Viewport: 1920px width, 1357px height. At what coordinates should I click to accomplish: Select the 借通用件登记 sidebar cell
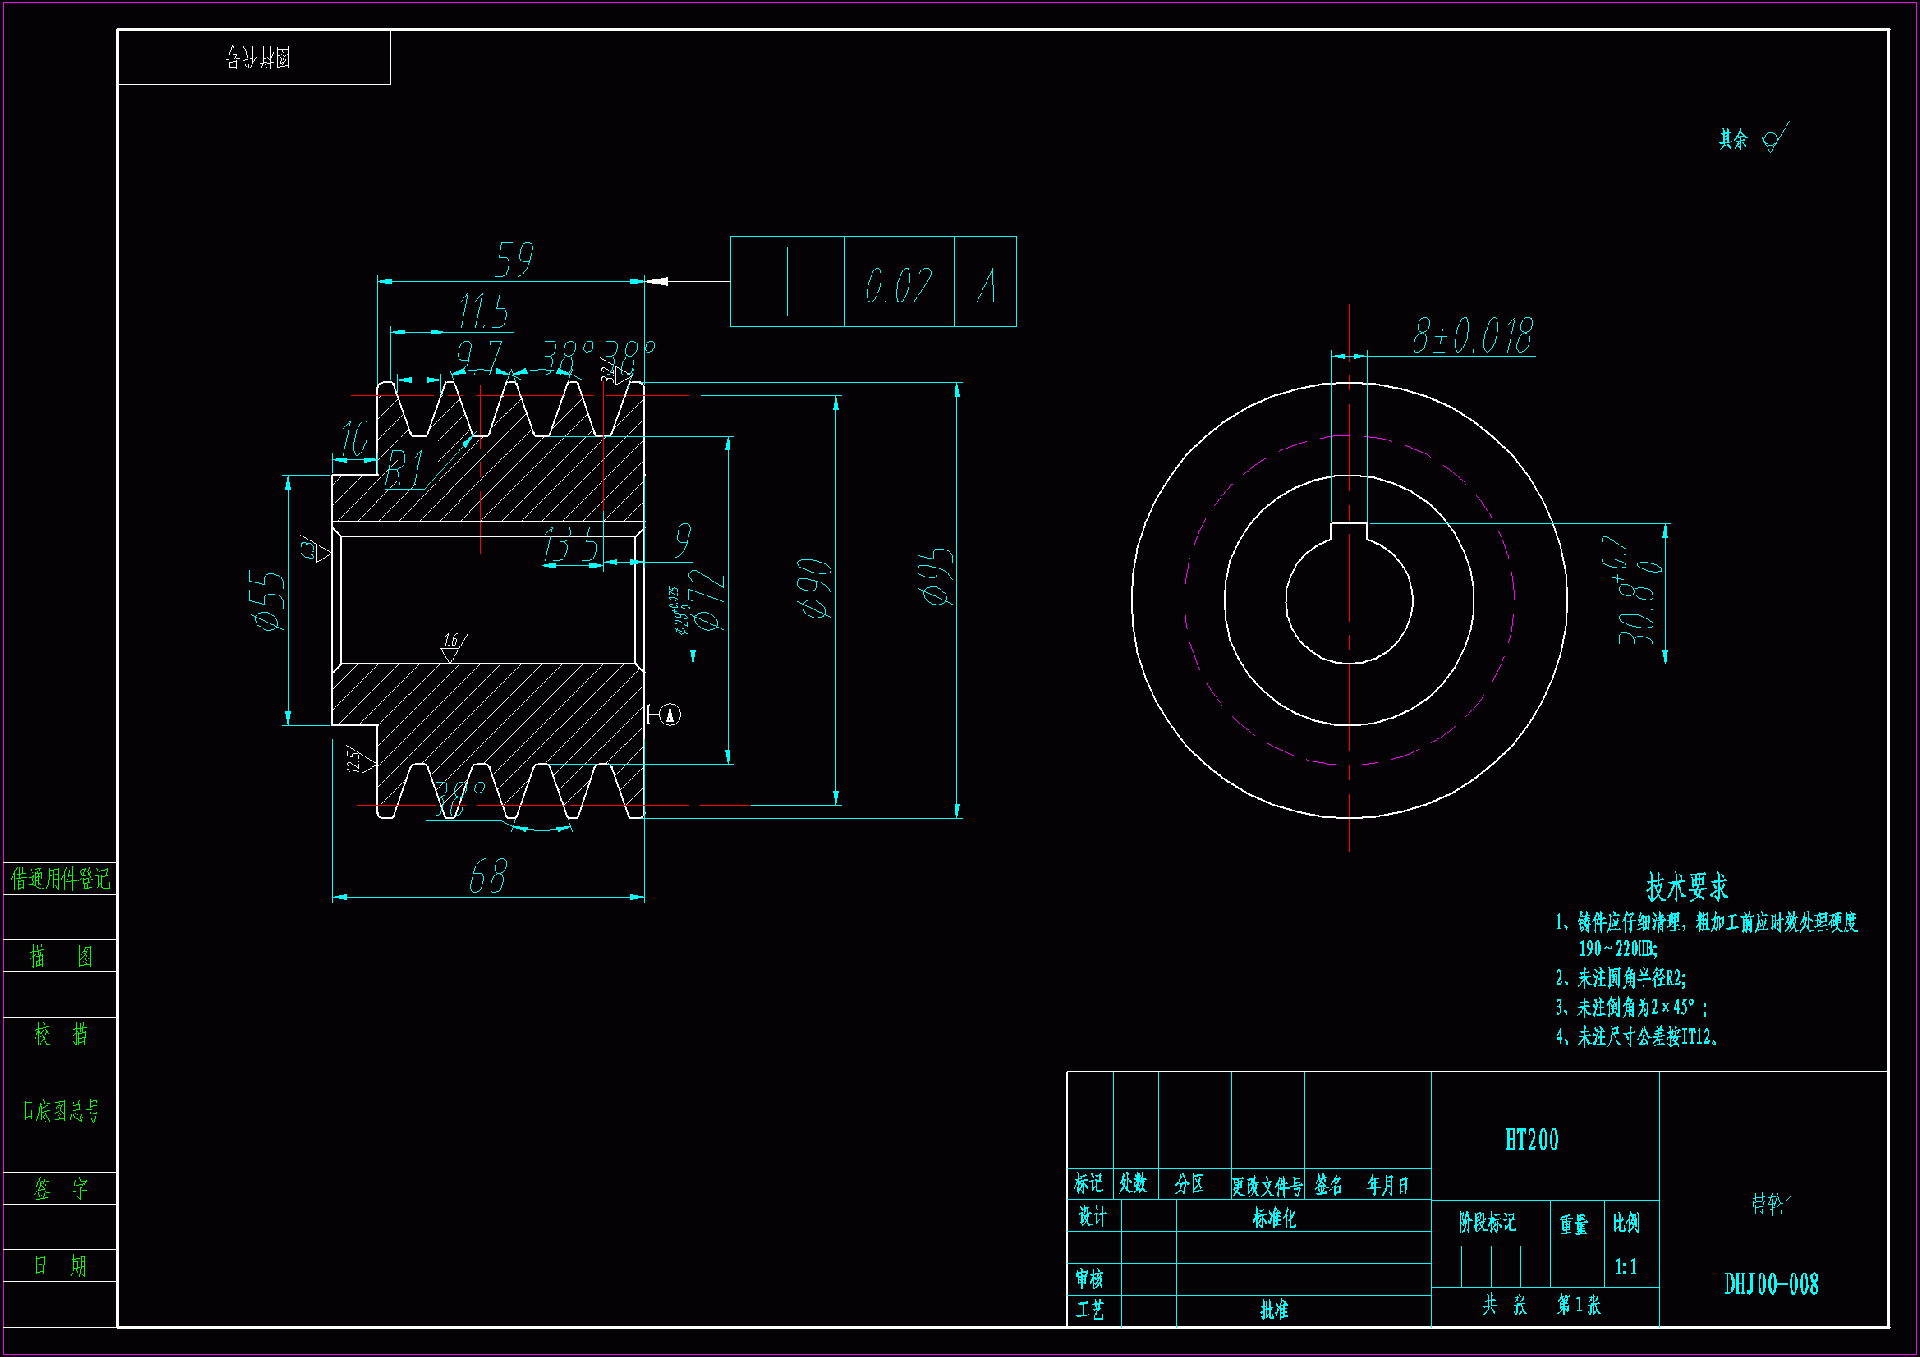click(60, 879)
